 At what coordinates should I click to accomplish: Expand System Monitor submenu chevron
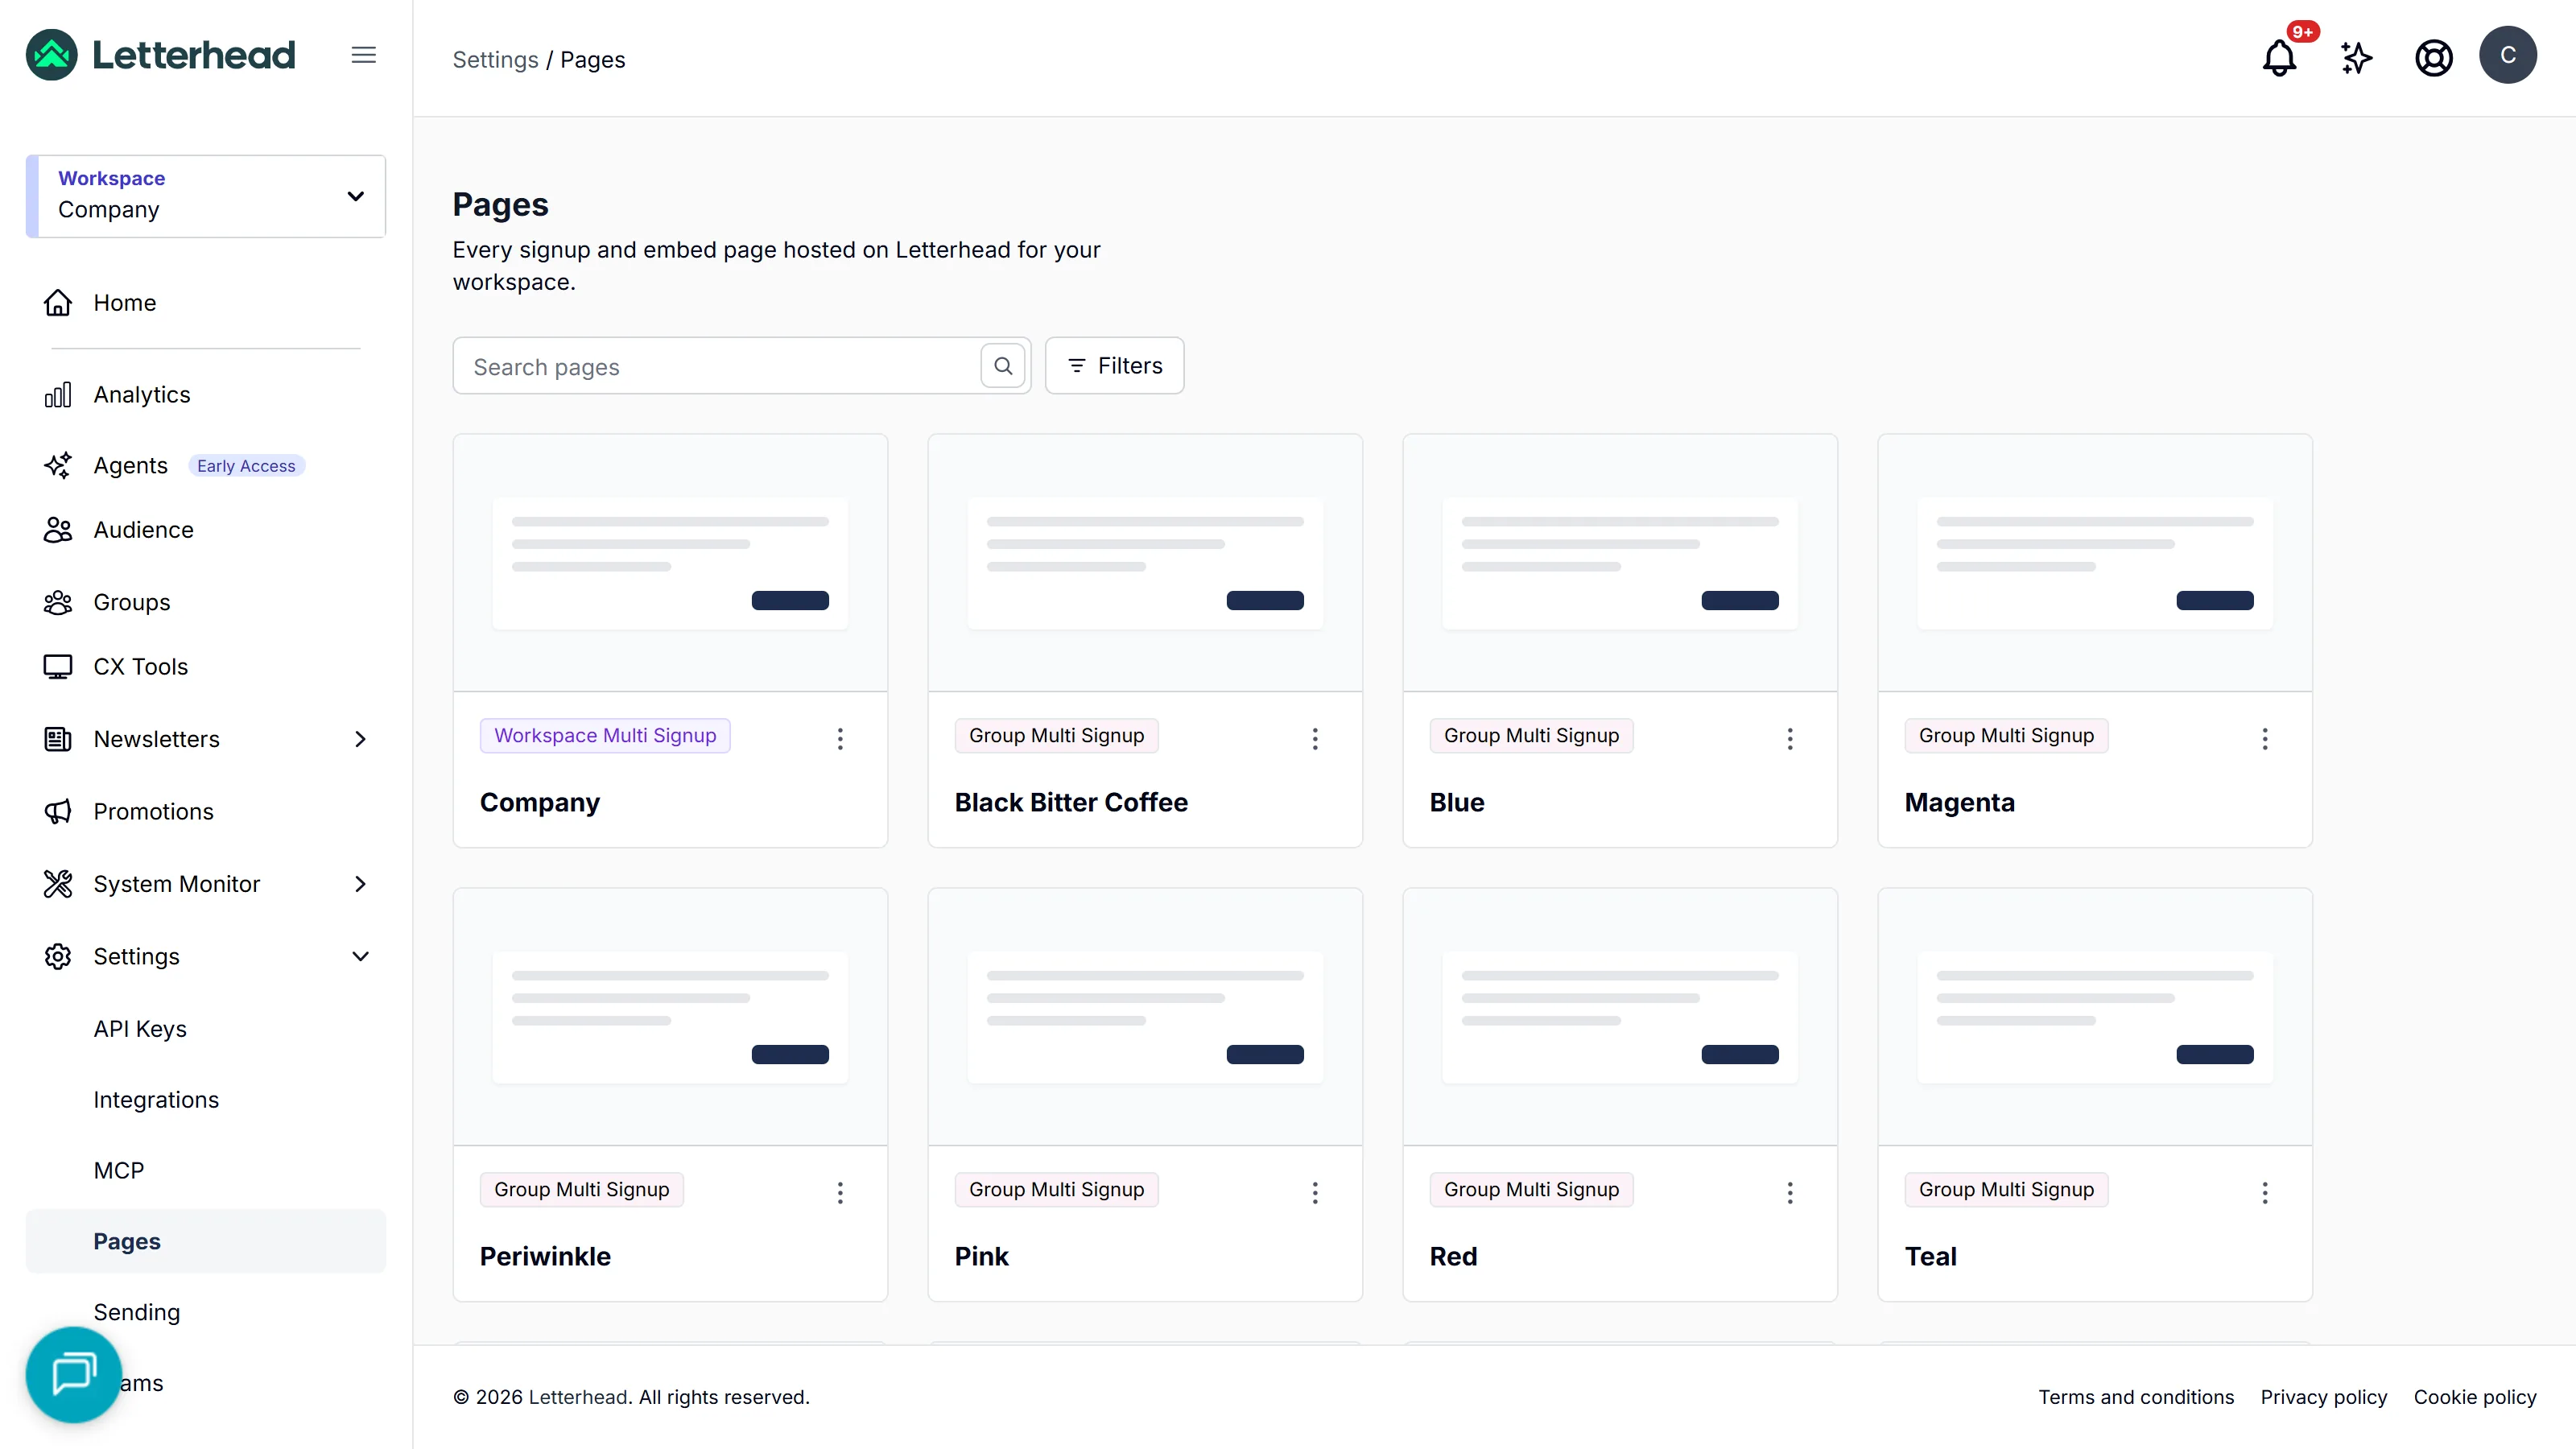point(360,884)
